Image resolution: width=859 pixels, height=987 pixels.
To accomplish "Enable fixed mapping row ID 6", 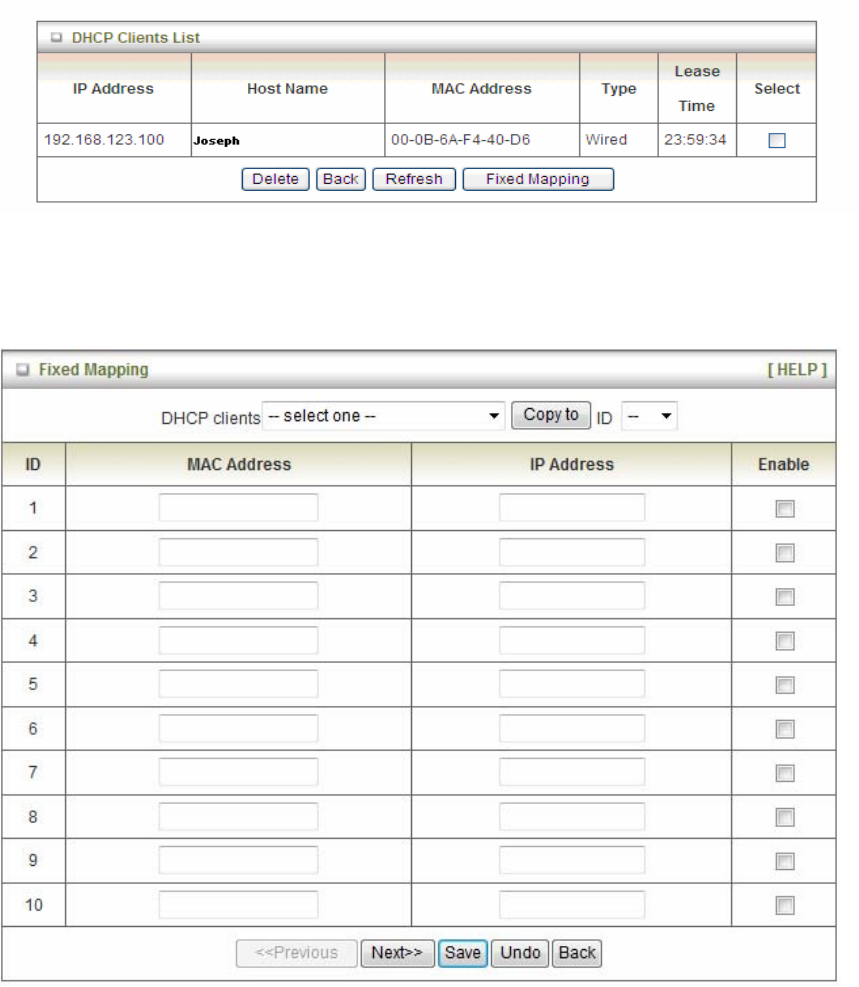I will point(784,728).
